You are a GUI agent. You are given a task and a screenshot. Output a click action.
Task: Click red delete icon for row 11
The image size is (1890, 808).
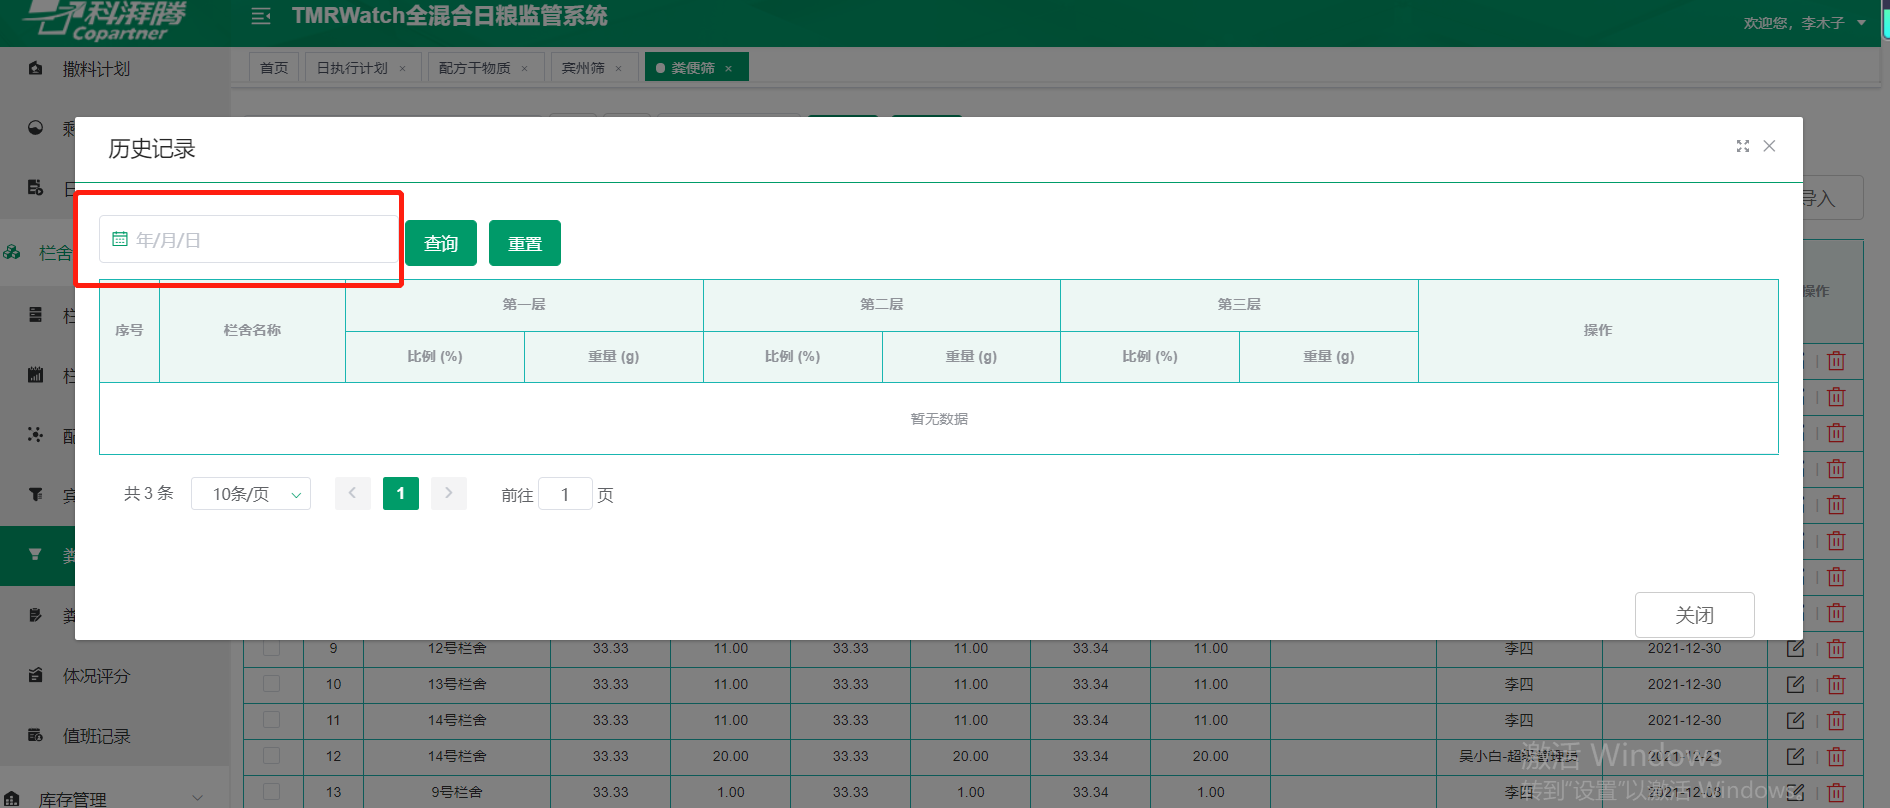tap(1836, 720)
